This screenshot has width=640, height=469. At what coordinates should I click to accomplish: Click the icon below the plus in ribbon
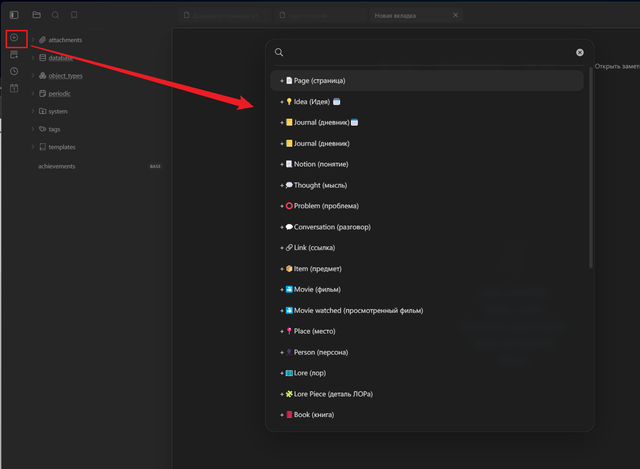[14, 55]
